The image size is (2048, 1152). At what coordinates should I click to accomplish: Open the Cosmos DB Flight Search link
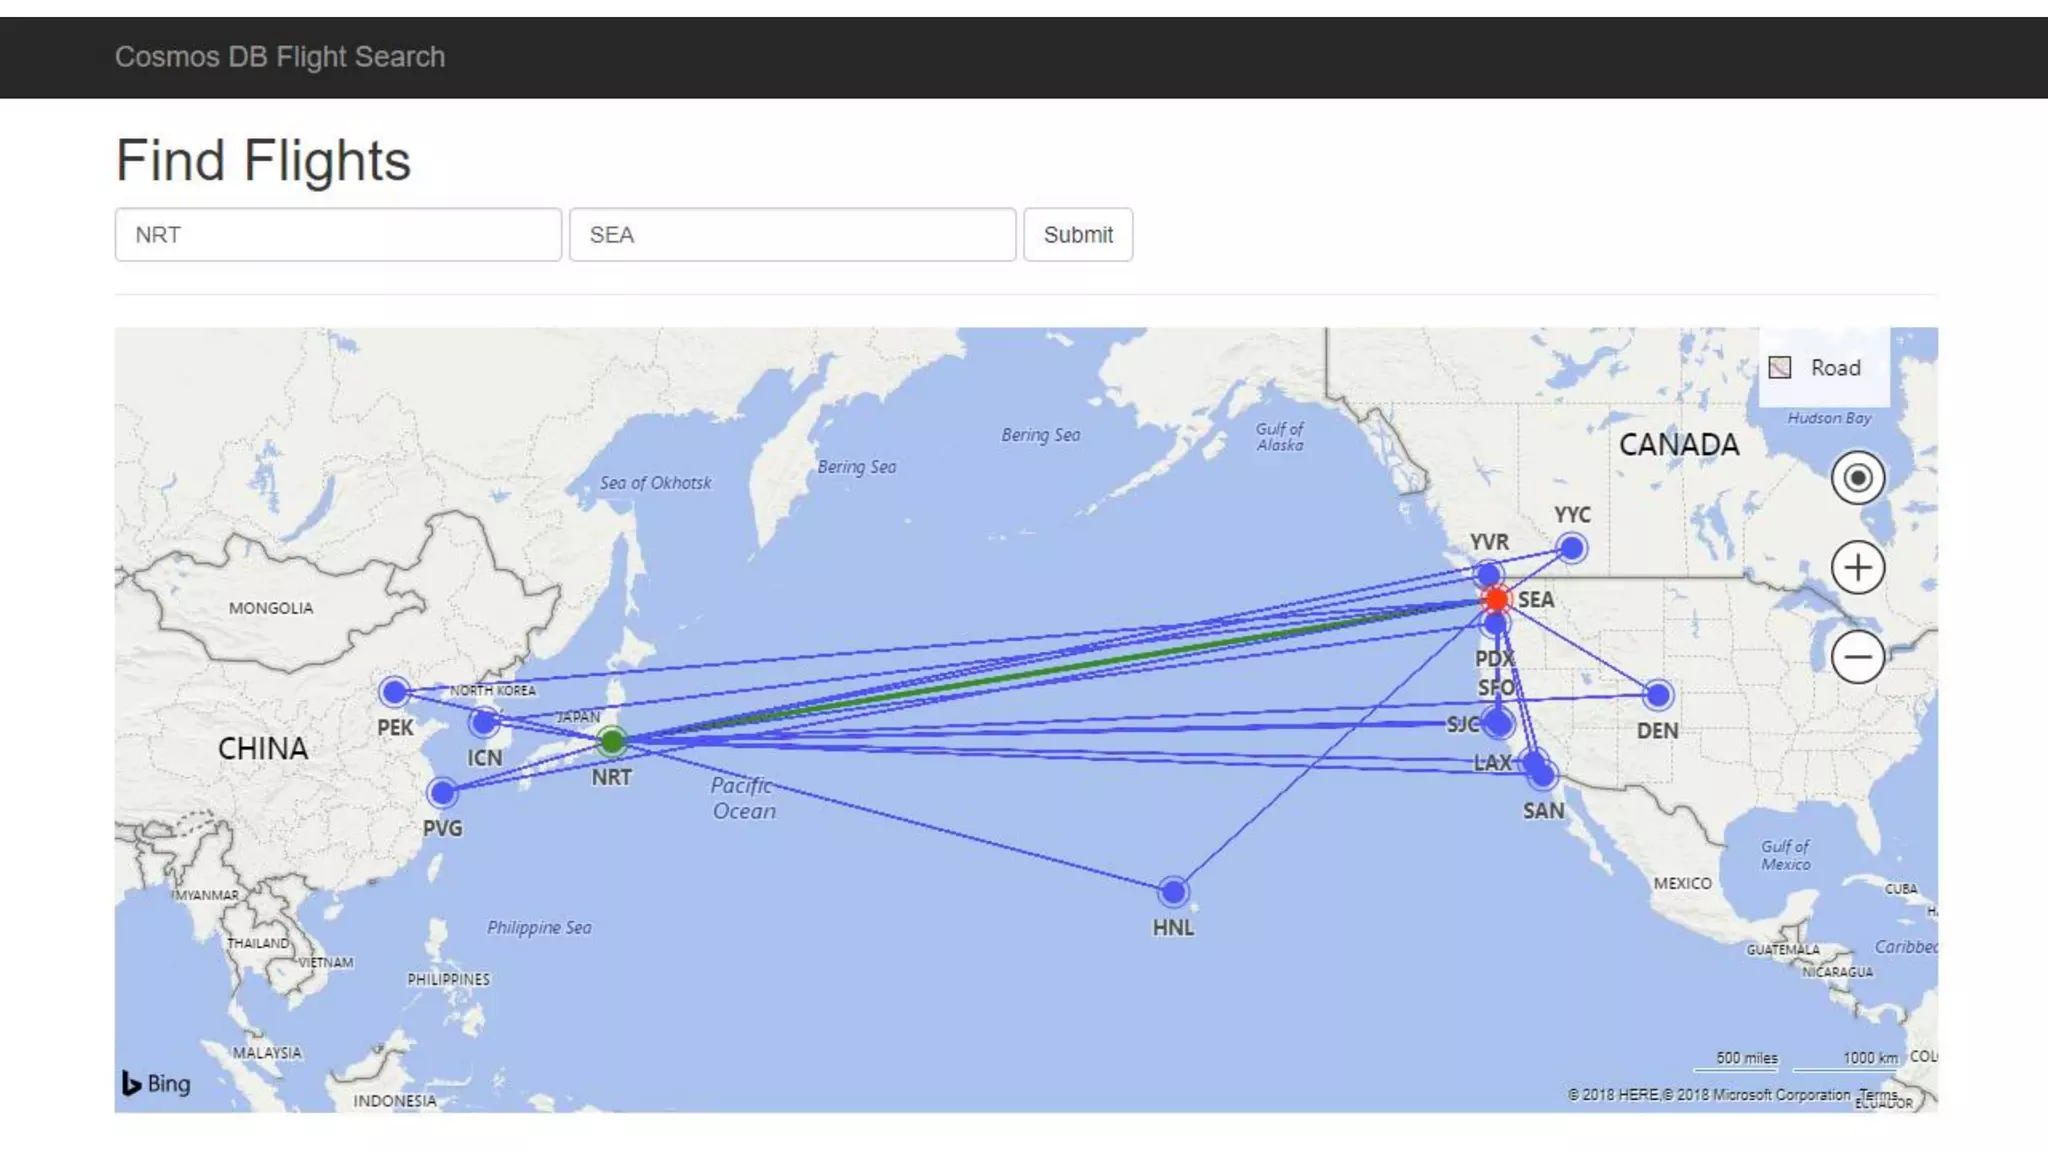(x=280, y=57)
